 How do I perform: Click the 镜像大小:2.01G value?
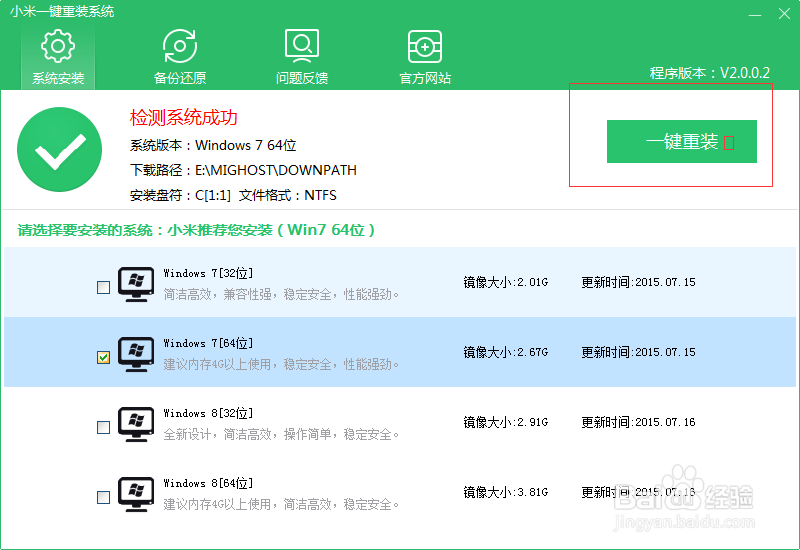coord(506,282)
